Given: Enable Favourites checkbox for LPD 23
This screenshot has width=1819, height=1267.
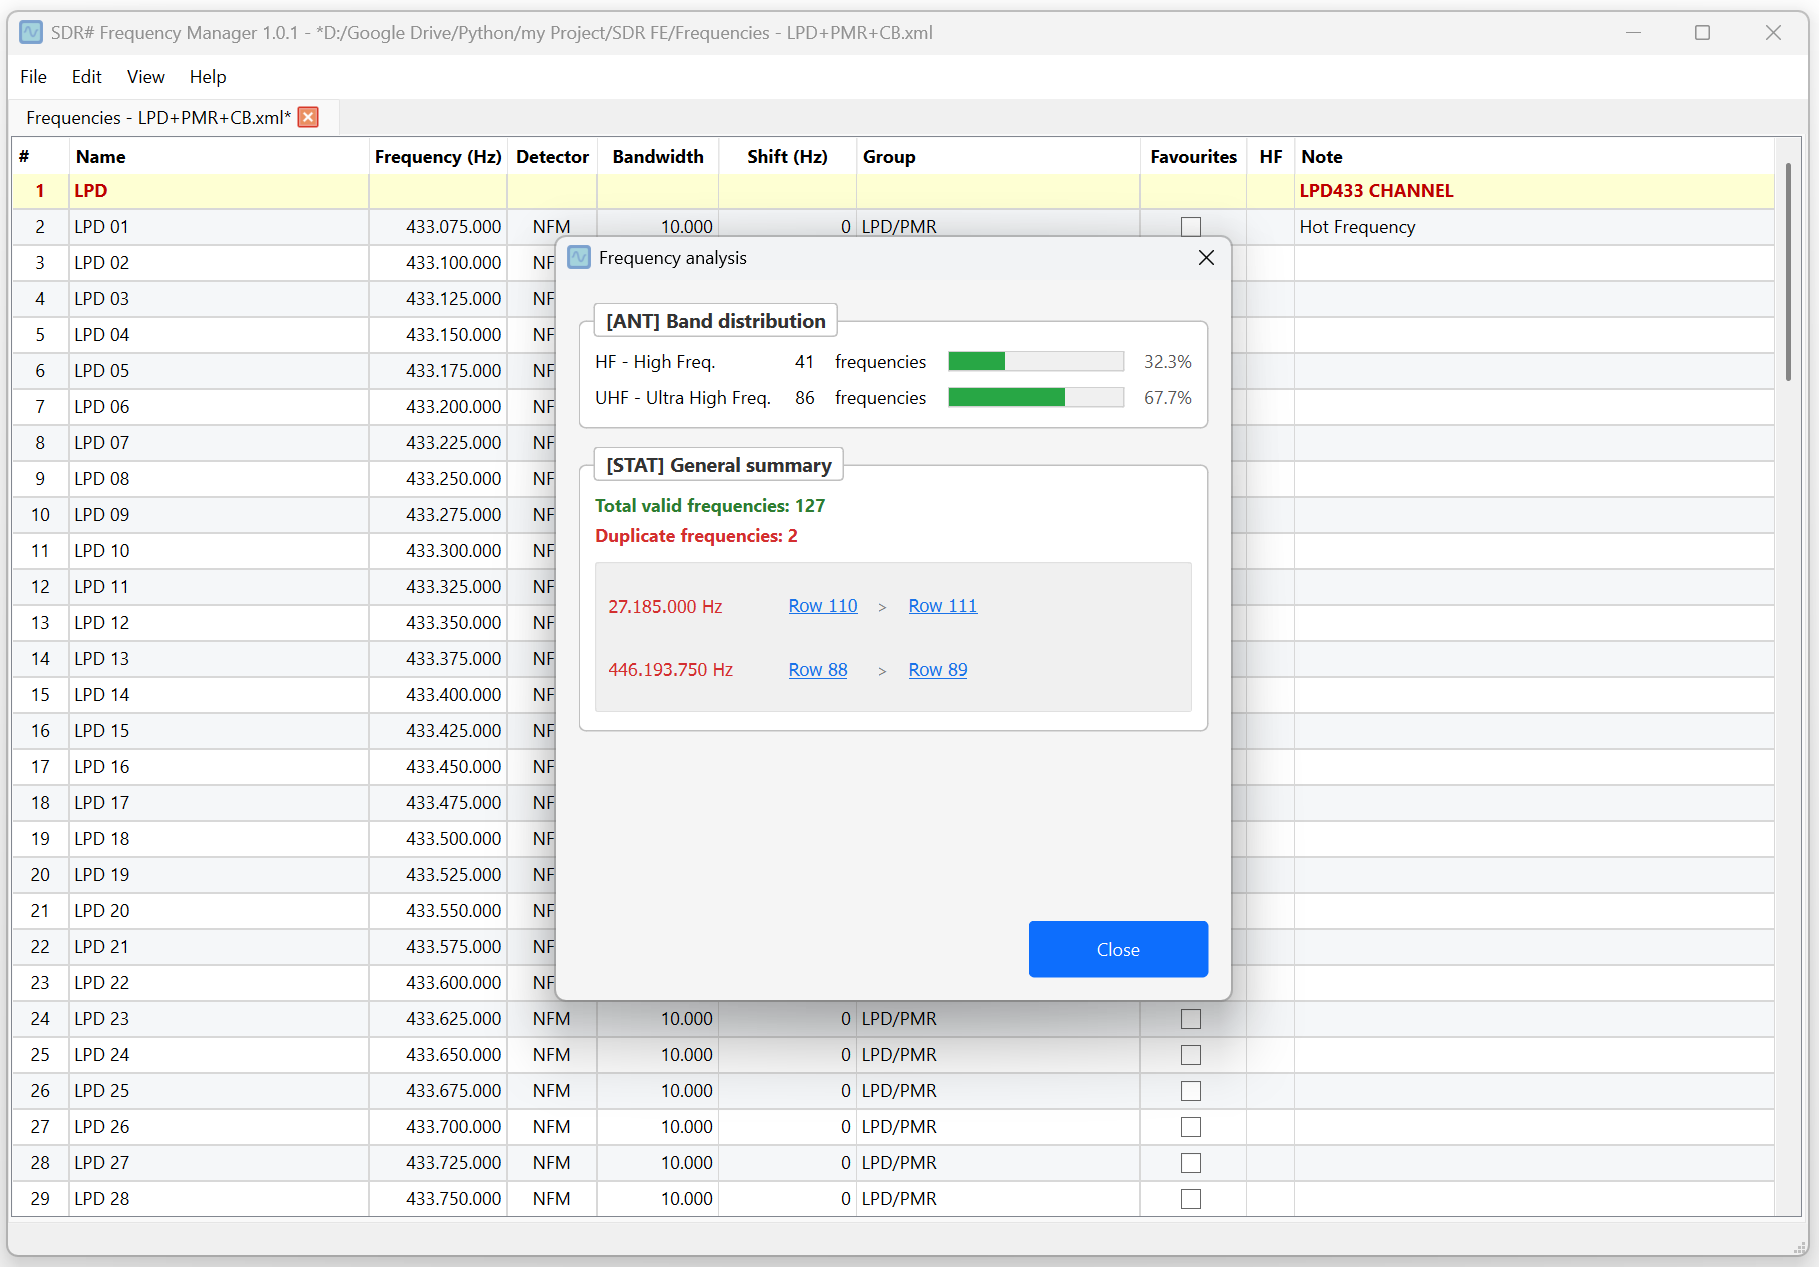Looking at the screenshot, I should pos(1190,1019).
